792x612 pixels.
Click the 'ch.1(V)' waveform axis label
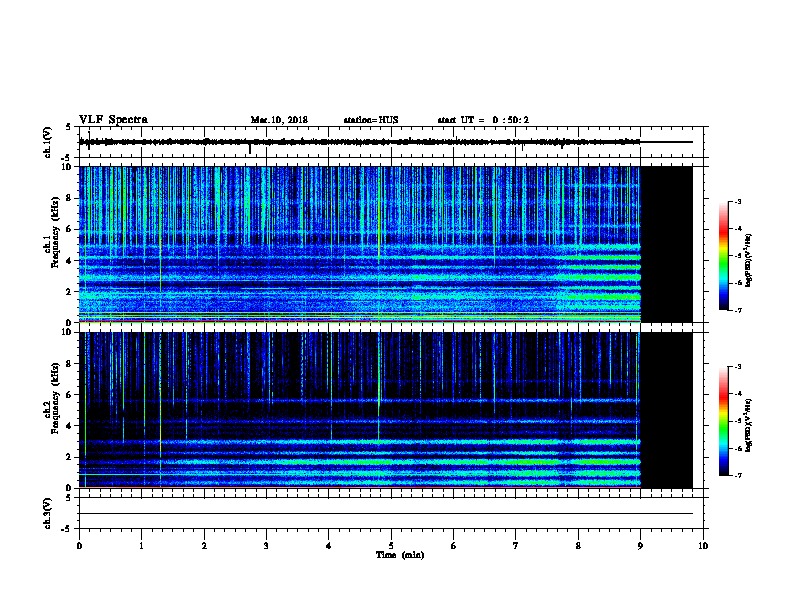pos(47,142)
